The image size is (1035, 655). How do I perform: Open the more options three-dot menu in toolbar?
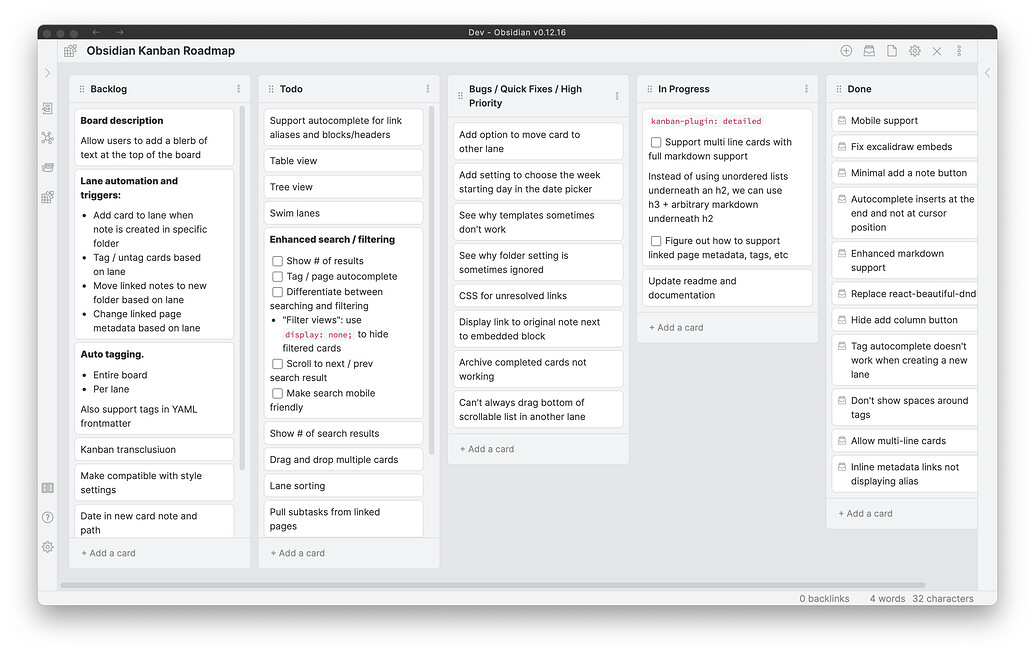point(959,51)
